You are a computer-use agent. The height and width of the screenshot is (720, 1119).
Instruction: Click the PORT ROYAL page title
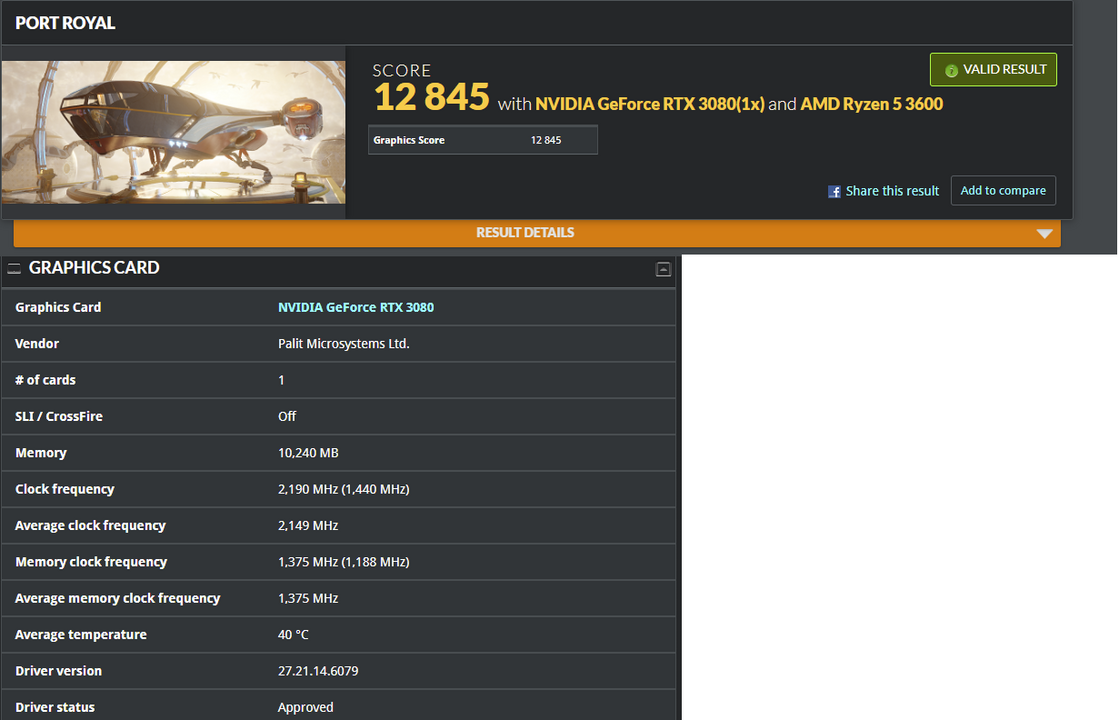65,22
